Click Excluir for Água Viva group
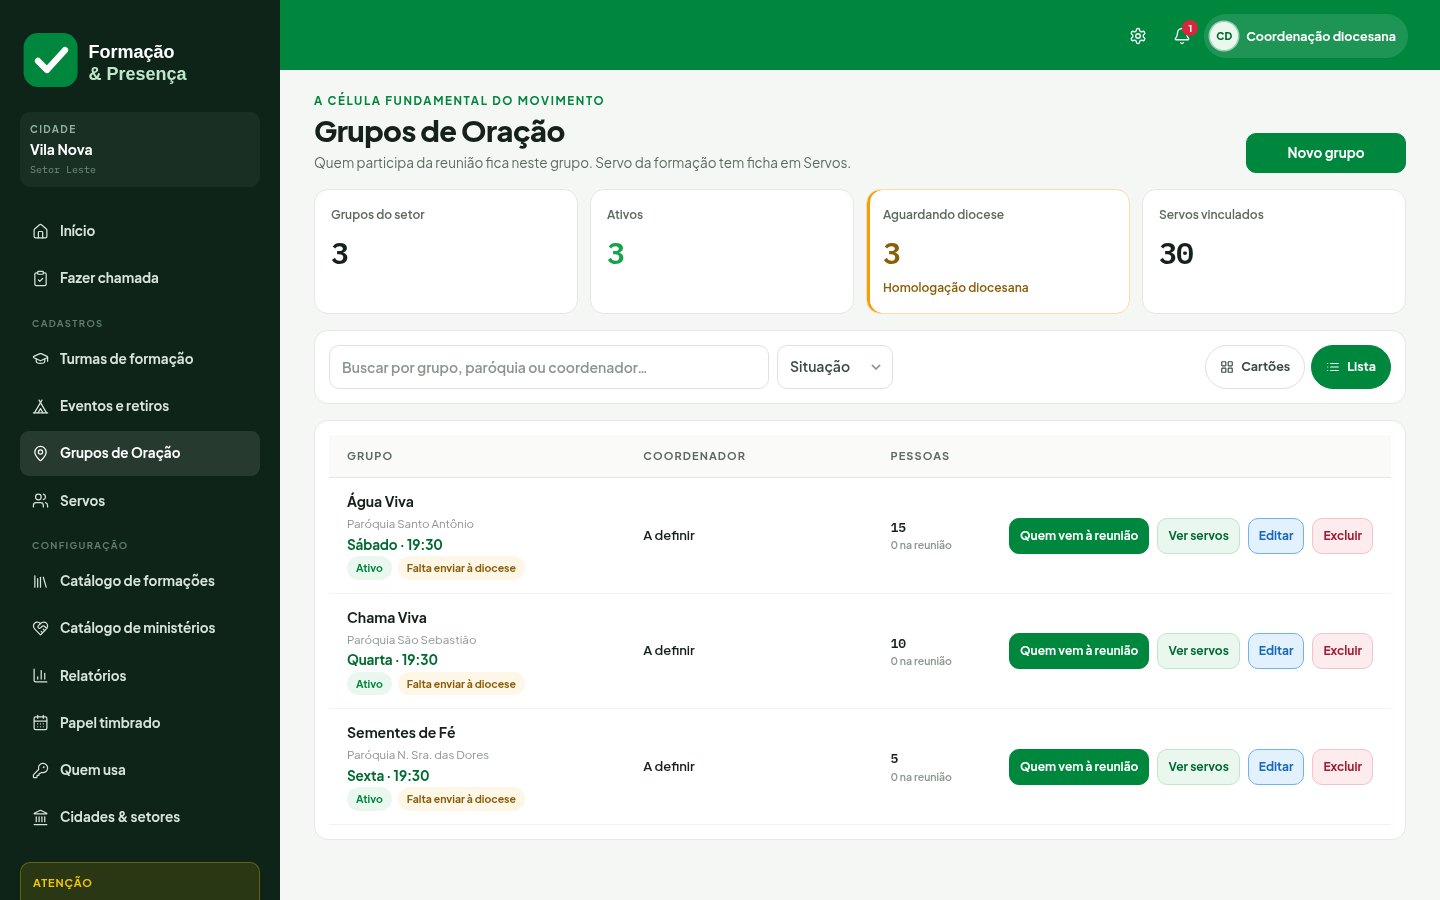 pos(1342,536)
